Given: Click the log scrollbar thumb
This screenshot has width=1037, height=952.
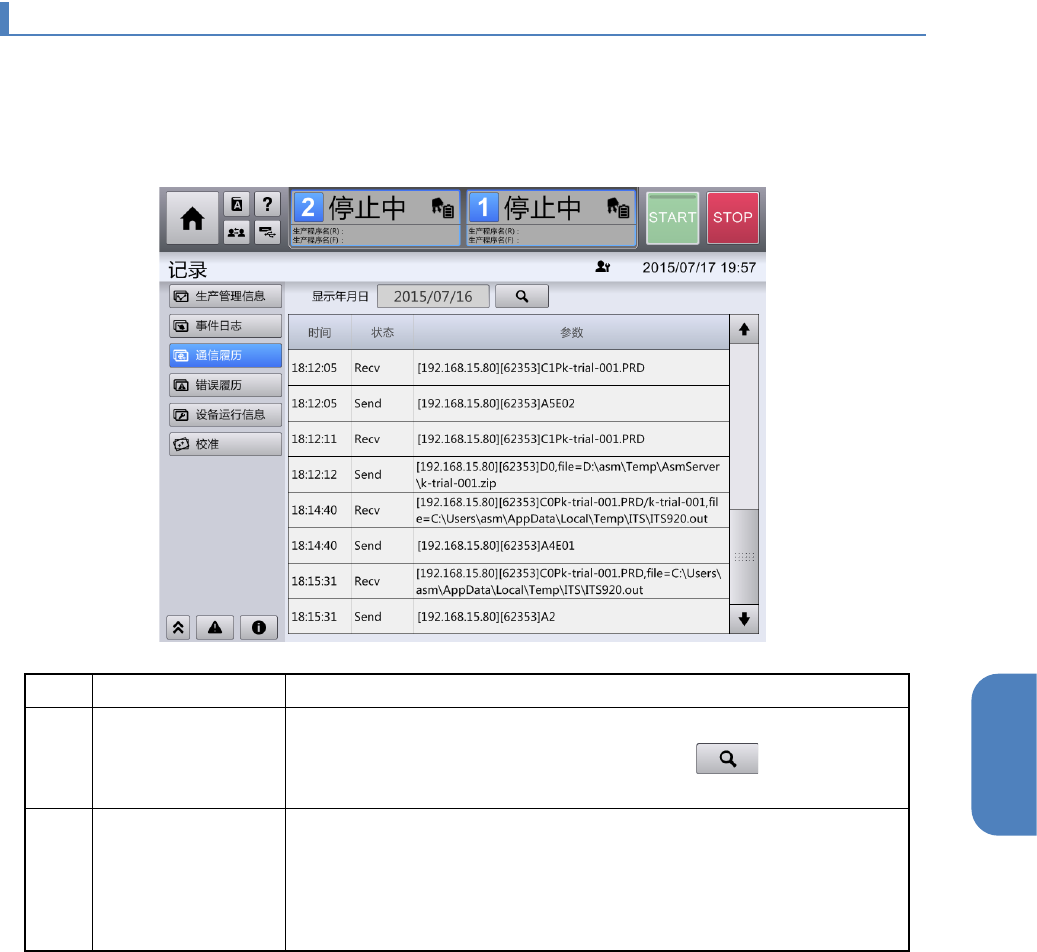Looking at the screenshot, I should (x=744, y=556).
